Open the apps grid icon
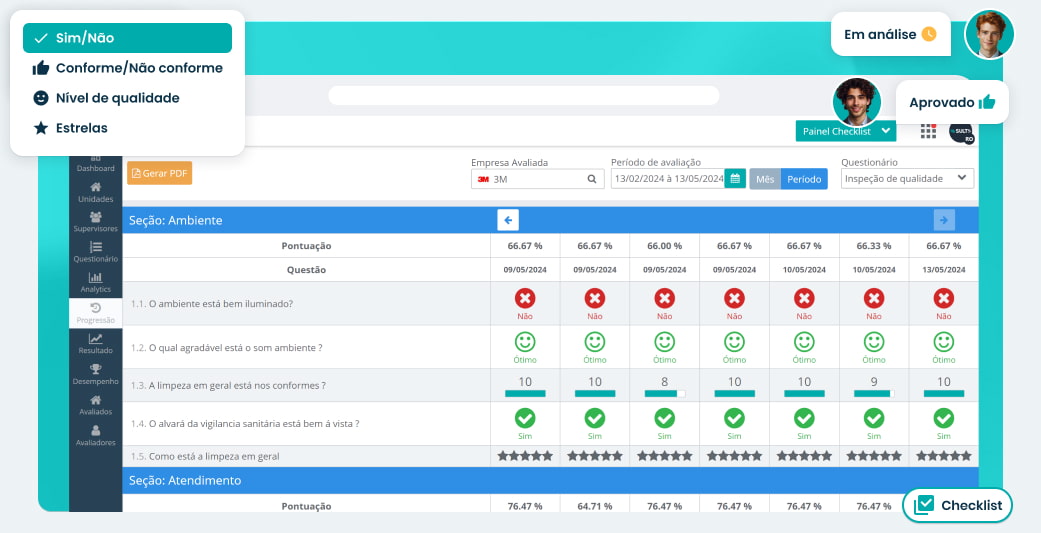The image size is (1041, 533). [x=928, y=131]
